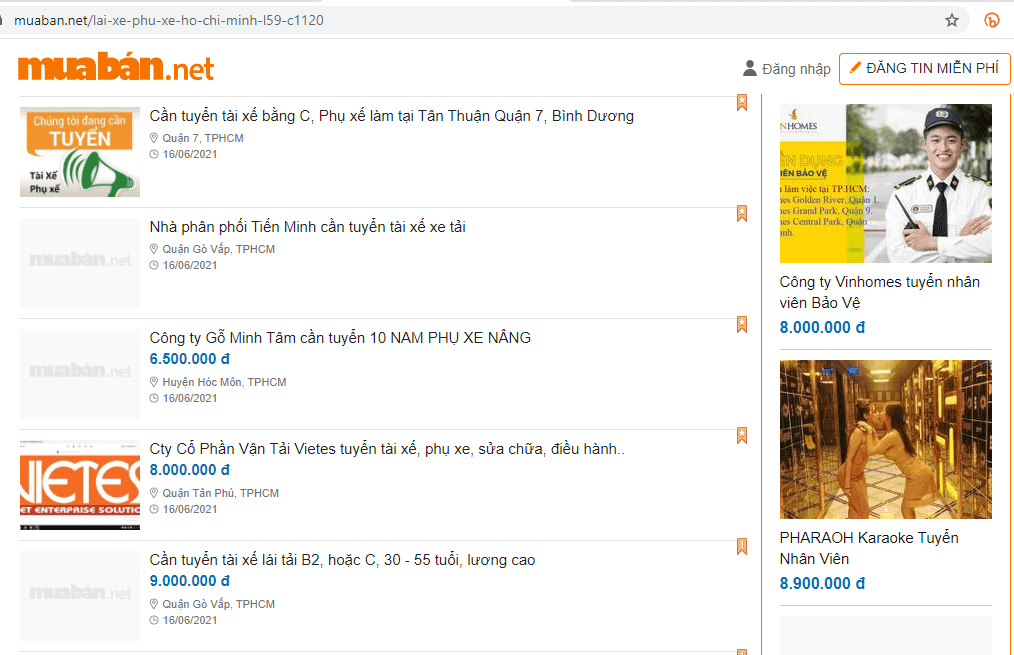This screenshot has height=655, width=1014.
Task: Click the PHARAOH Karaoke ad image
Action: click(885, 440)
